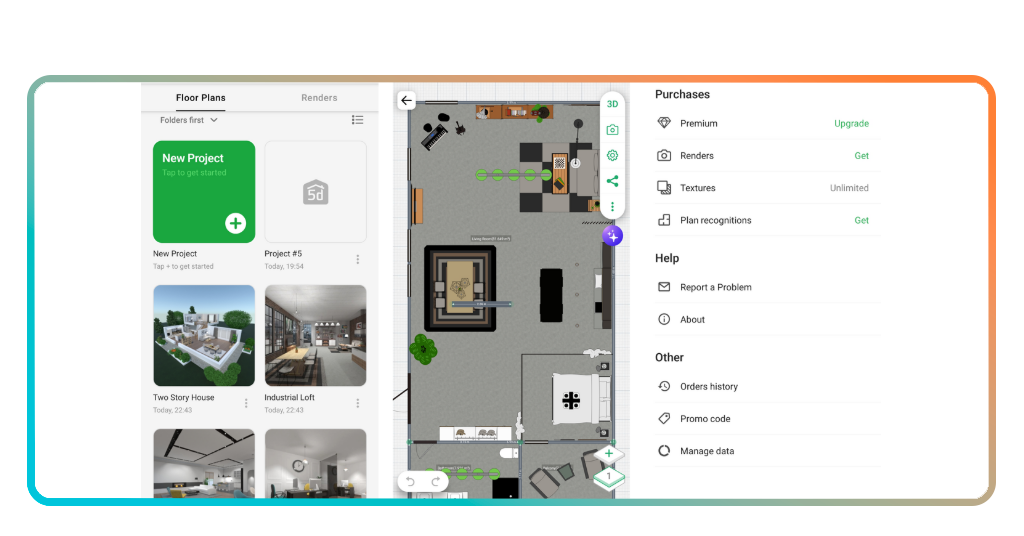Tap the green New Project card

[204, 192]
